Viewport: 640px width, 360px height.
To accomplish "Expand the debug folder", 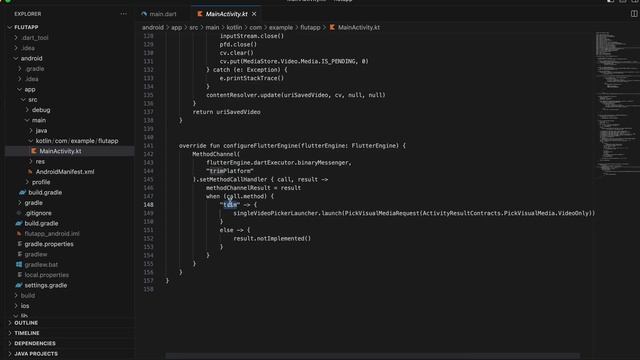I will coord(27,110).
